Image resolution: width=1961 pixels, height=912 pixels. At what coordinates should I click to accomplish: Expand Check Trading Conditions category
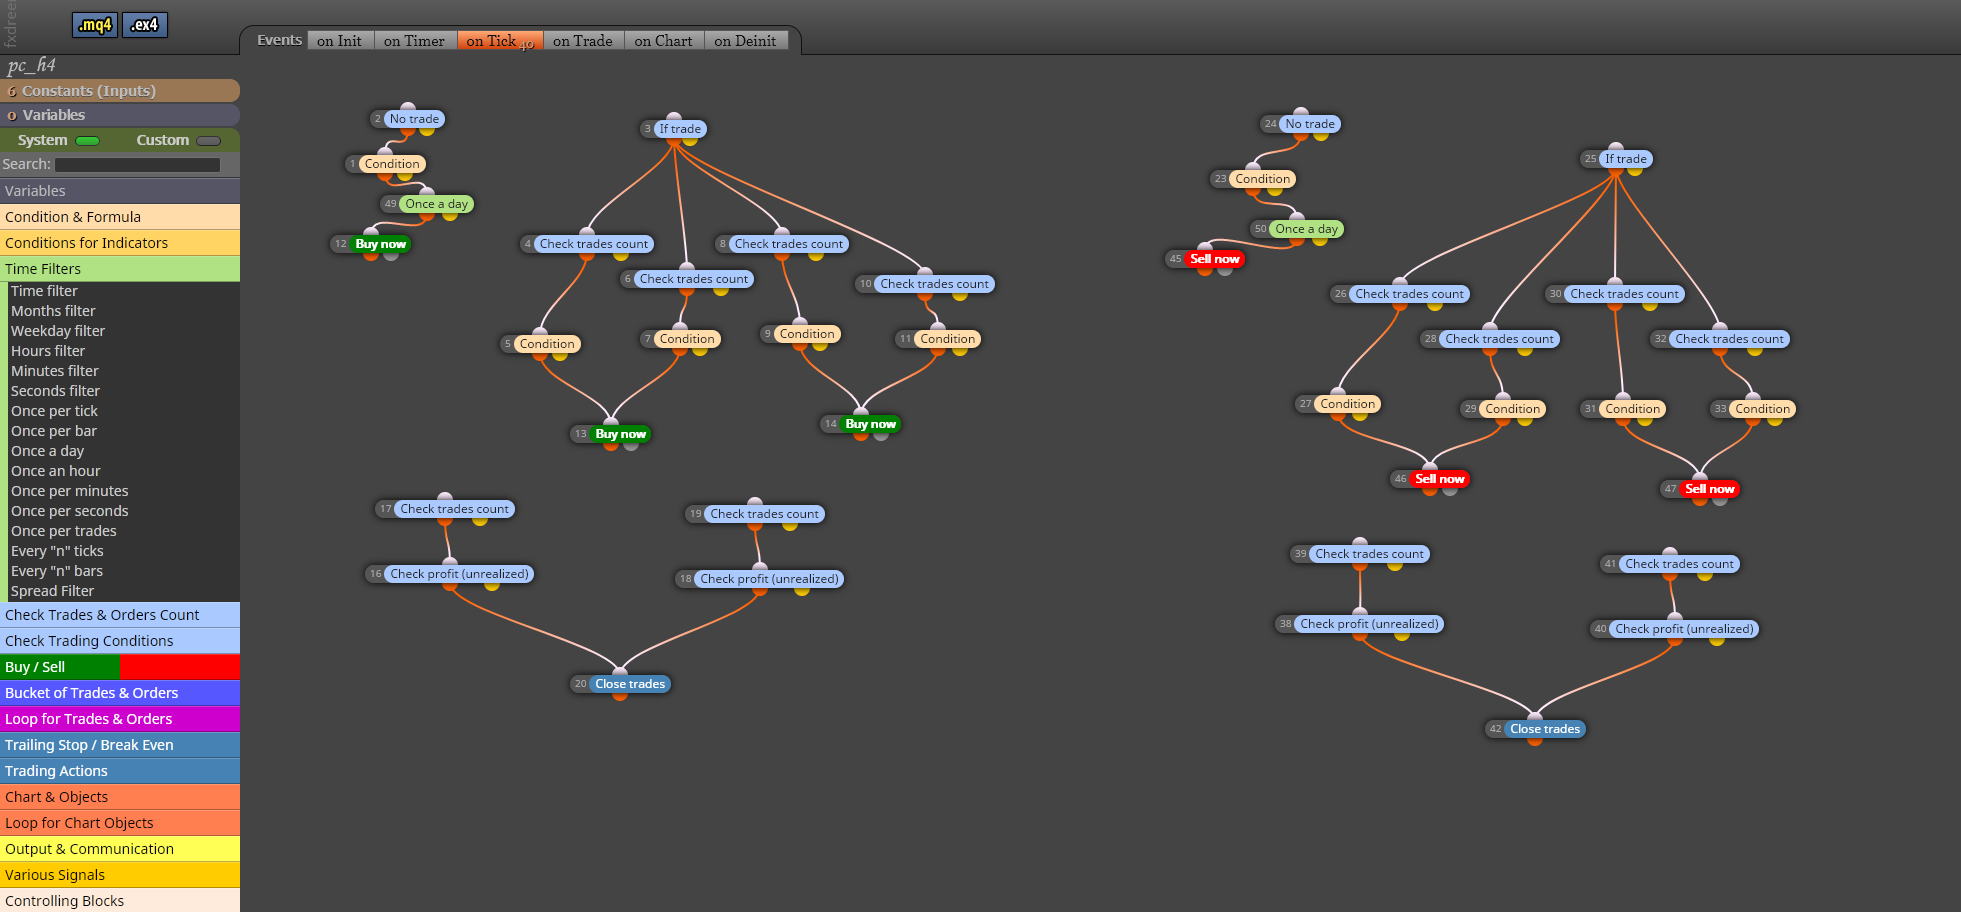[x=120, y=641]
